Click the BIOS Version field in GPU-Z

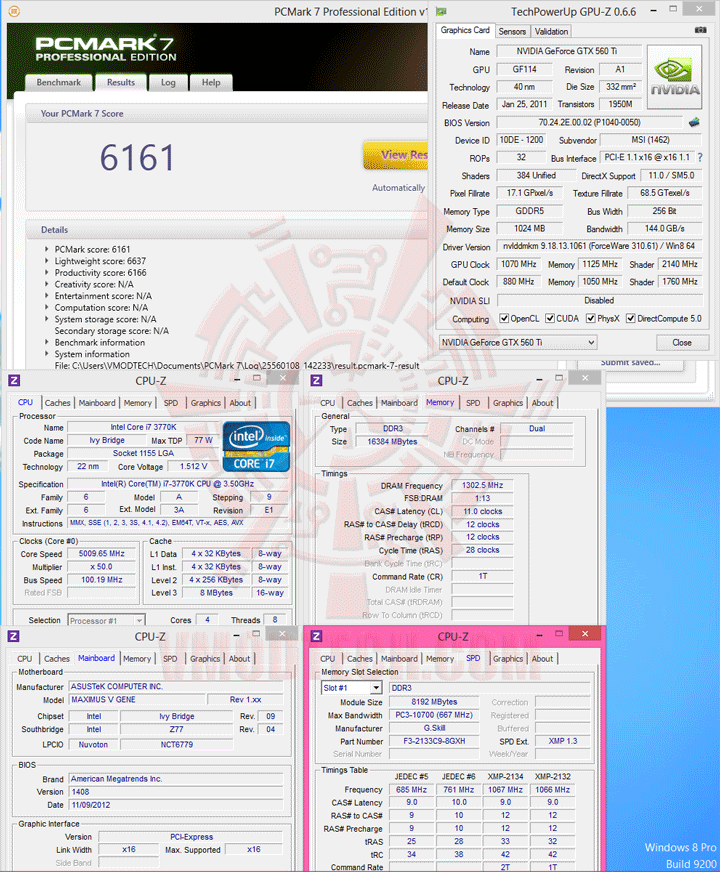pyautogui.click(x=589, y=122)
